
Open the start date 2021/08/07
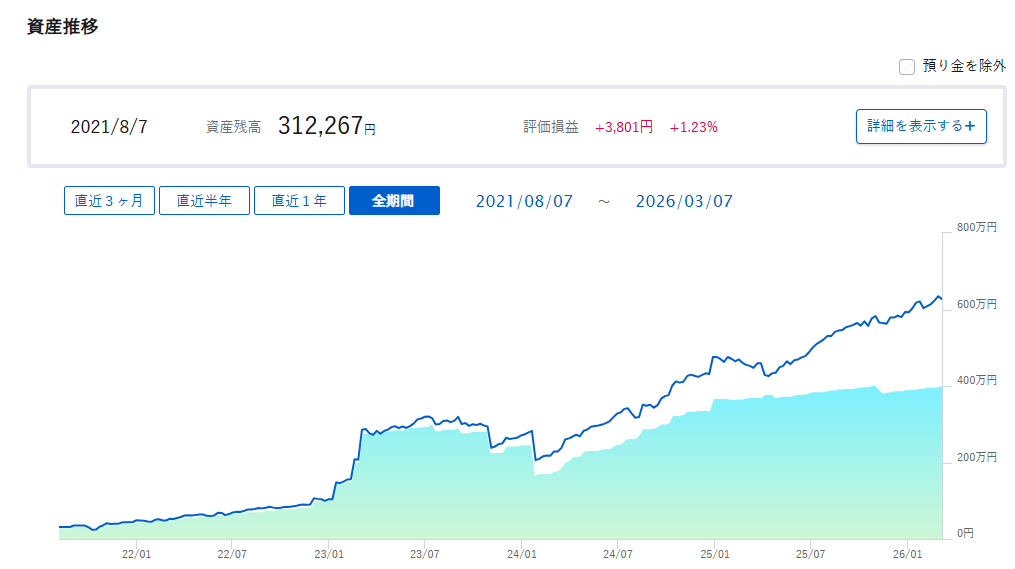pos(524,201)
